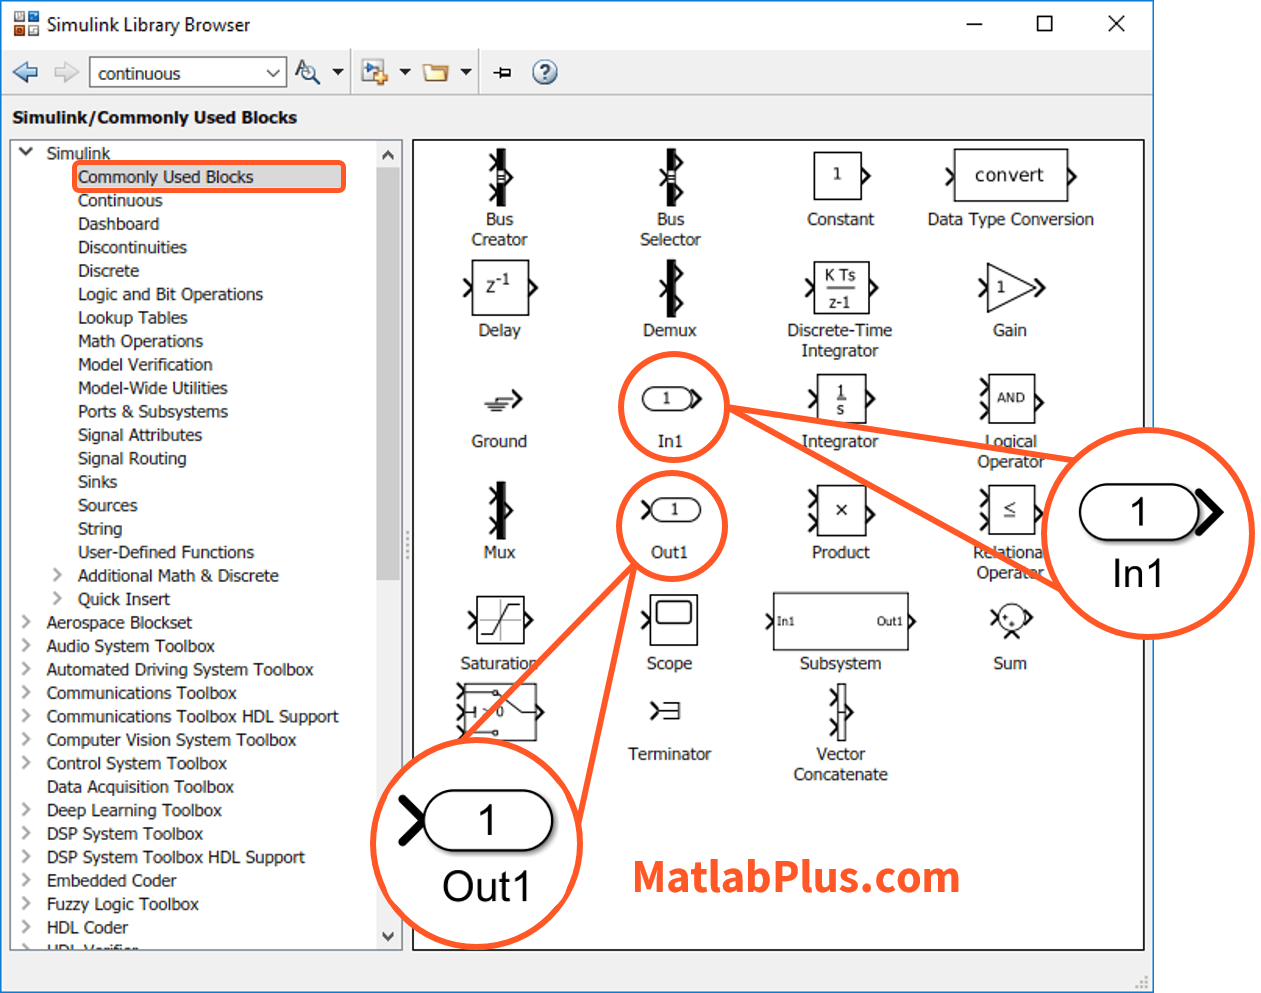The image size is (1261, 993).
Task: Select the Bus Creator block icon
Action: click(x=499, y=178)
